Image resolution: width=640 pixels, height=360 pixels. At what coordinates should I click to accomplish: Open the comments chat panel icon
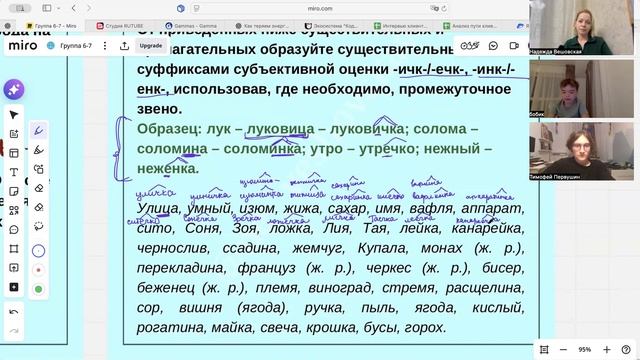click(x=493, y=46)
